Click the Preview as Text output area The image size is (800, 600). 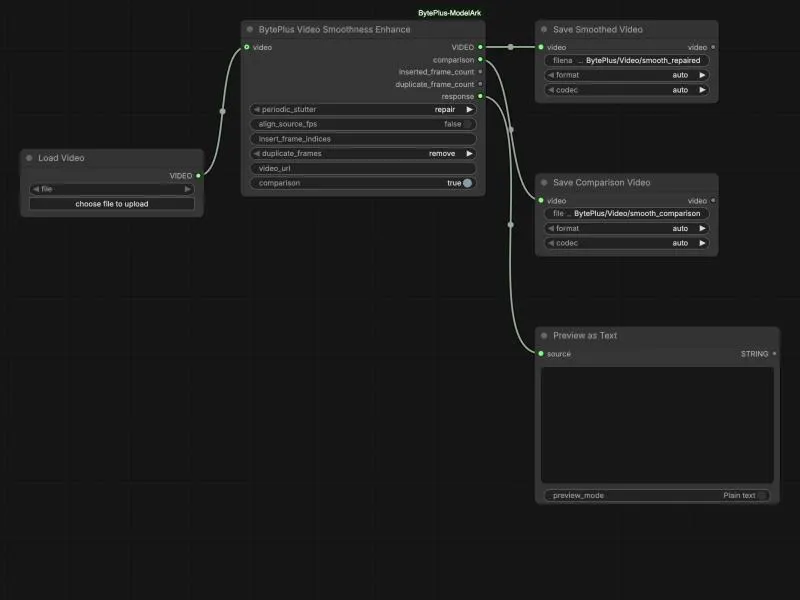point(657,425)
